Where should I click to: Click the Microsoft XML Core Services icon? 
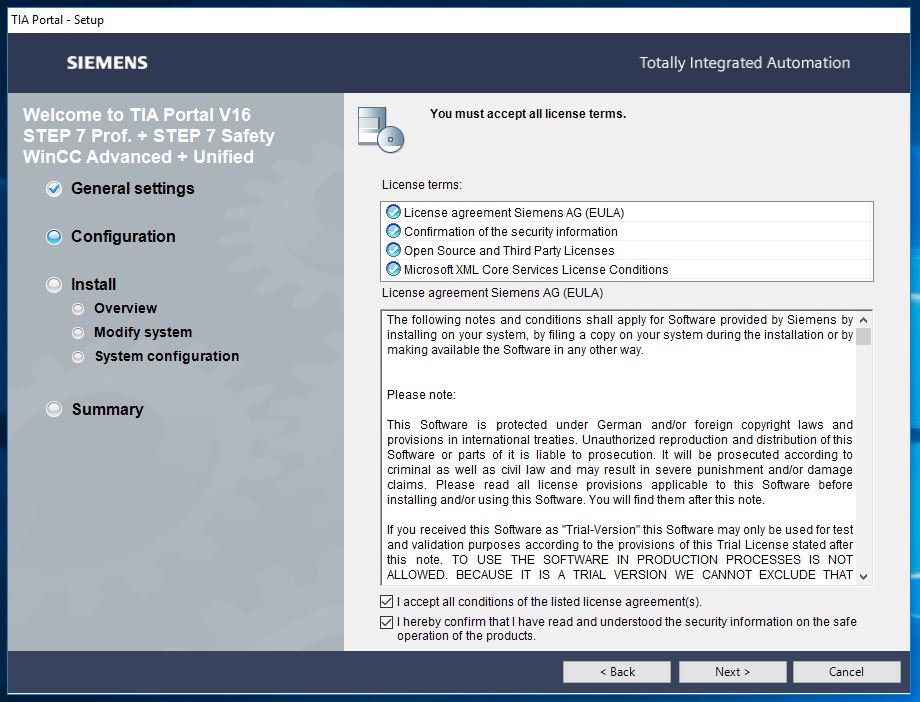(x=393, y=269)
